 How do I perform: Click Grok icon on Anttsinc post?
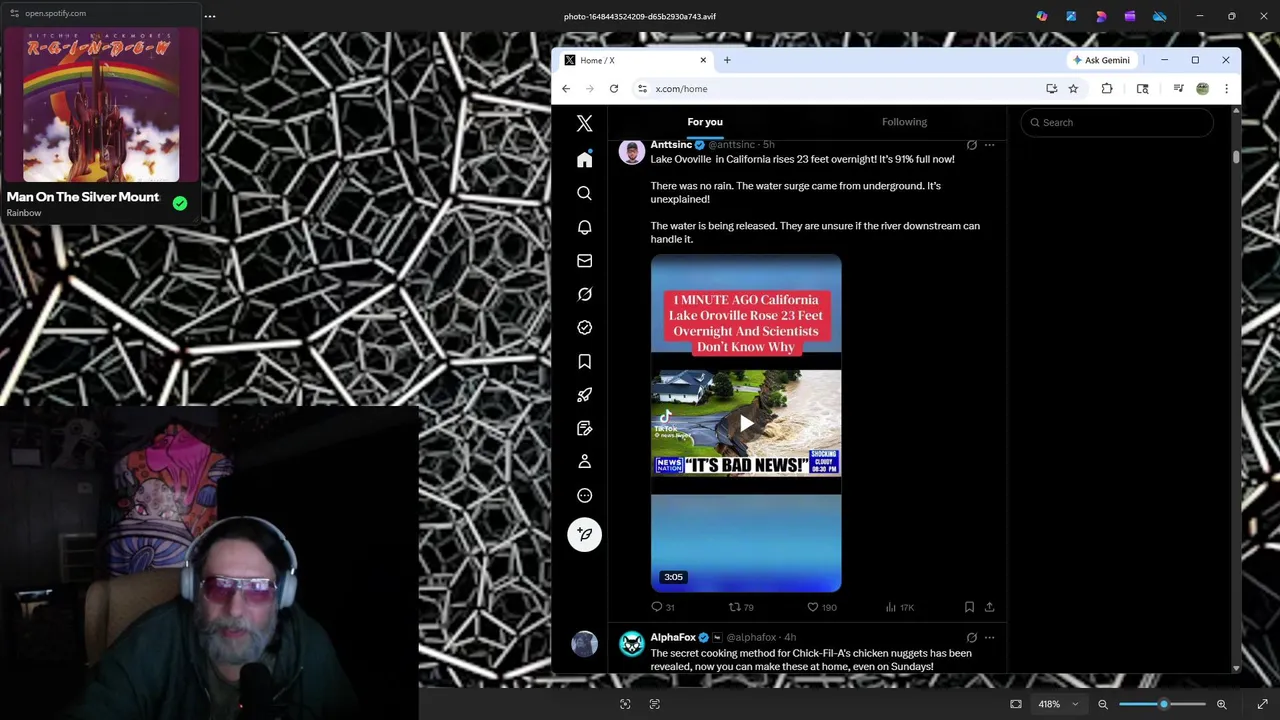(x=971, y=145)
